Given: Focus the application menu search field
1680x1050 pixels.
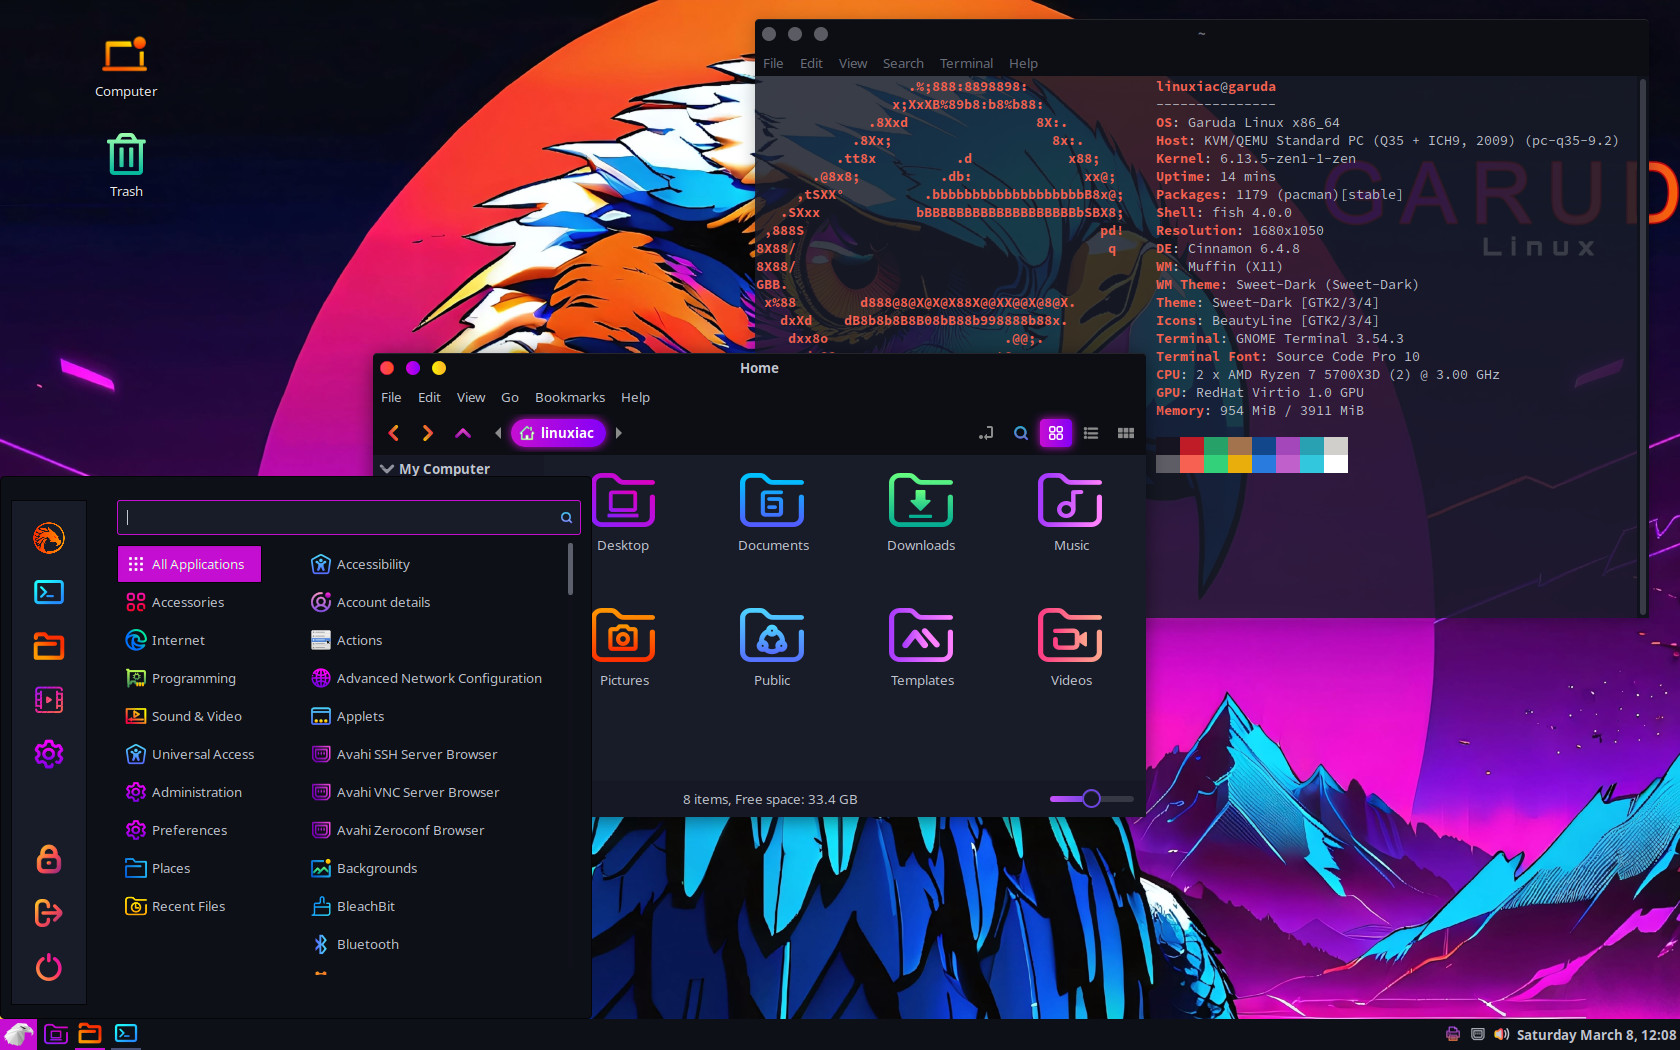Looking at the screenshot, I should [x=348, y=517].
